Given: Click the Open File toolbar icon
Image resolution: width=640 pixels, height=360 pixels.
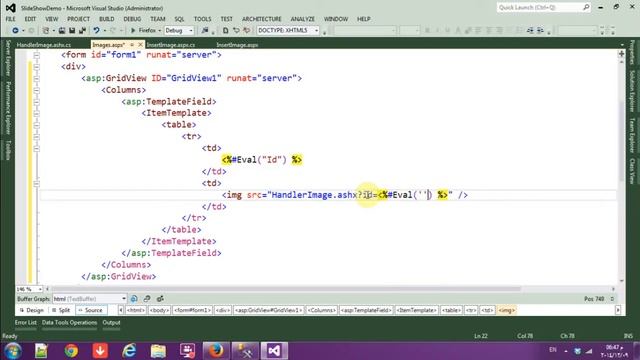Looking at the screenshot, I should click(62, 31).
